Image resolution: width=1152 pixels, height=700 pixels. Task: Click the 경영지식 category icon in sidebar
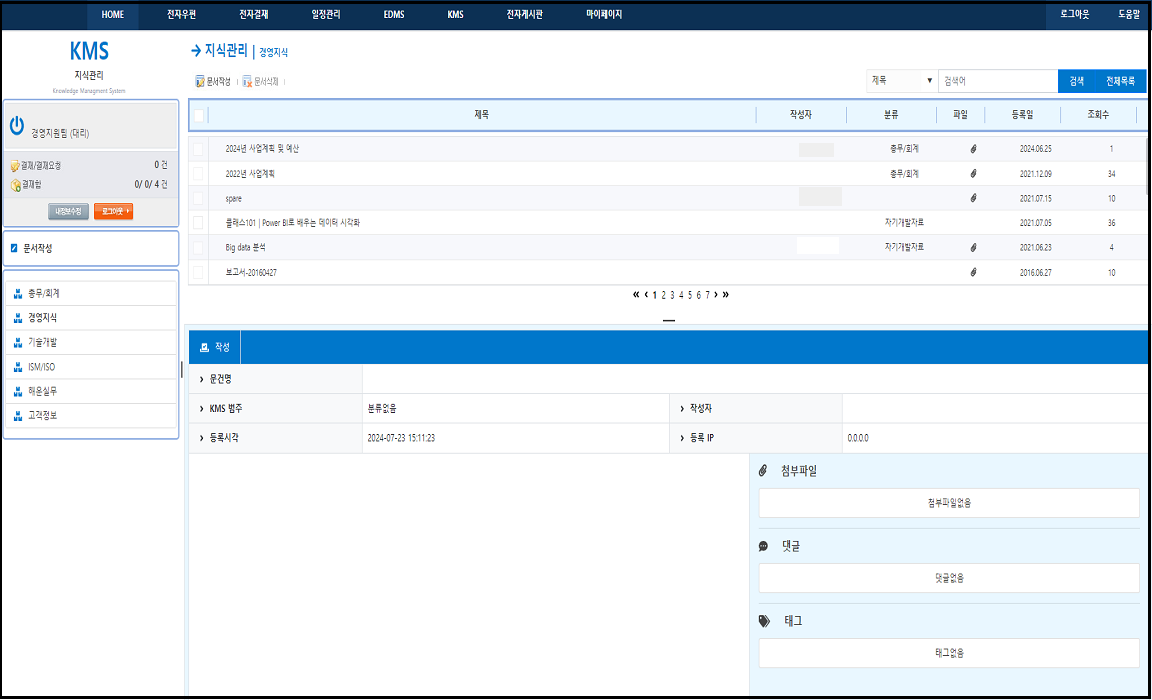(18, 318)
